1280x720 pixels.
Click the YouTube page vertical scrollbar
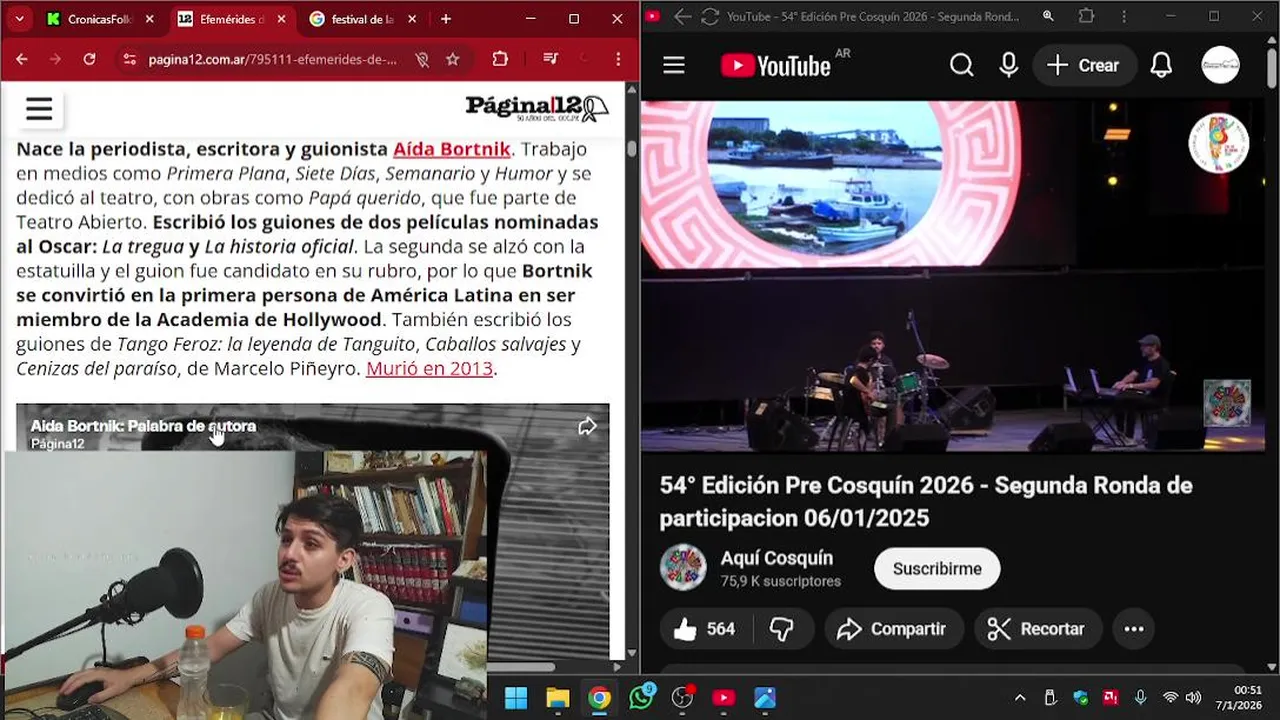[1272, 70]
